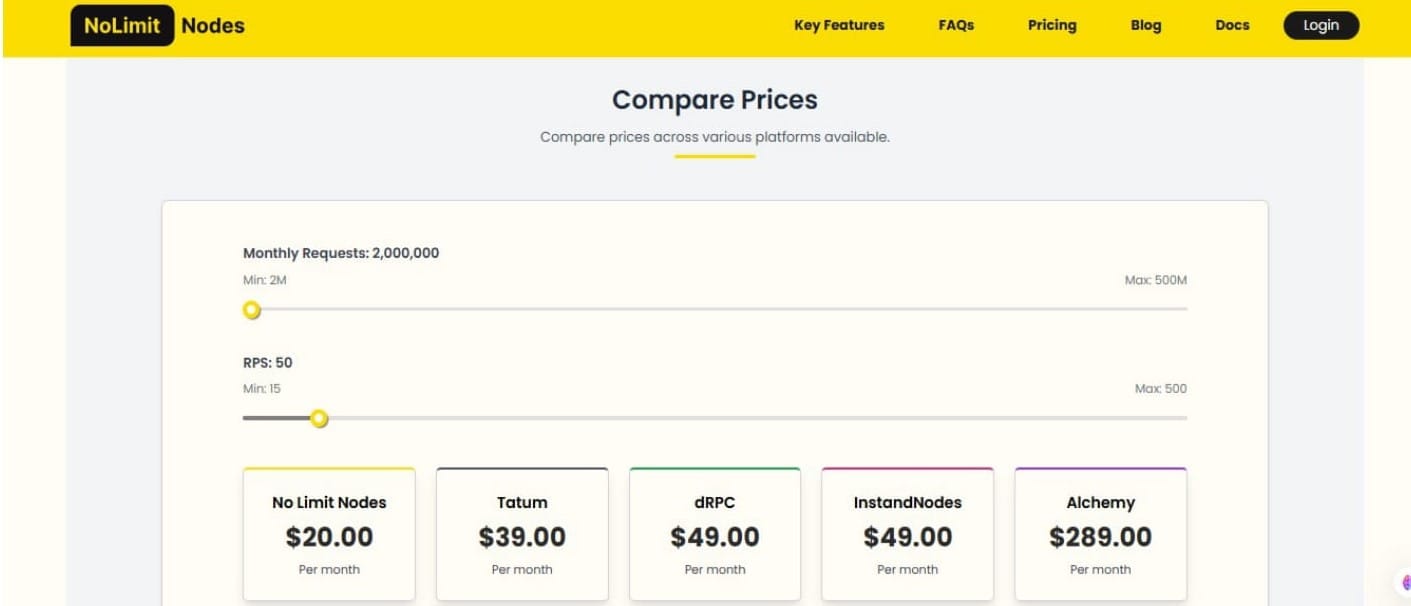
Task: Select the InstandNodes price card
Action: point(908,534)
